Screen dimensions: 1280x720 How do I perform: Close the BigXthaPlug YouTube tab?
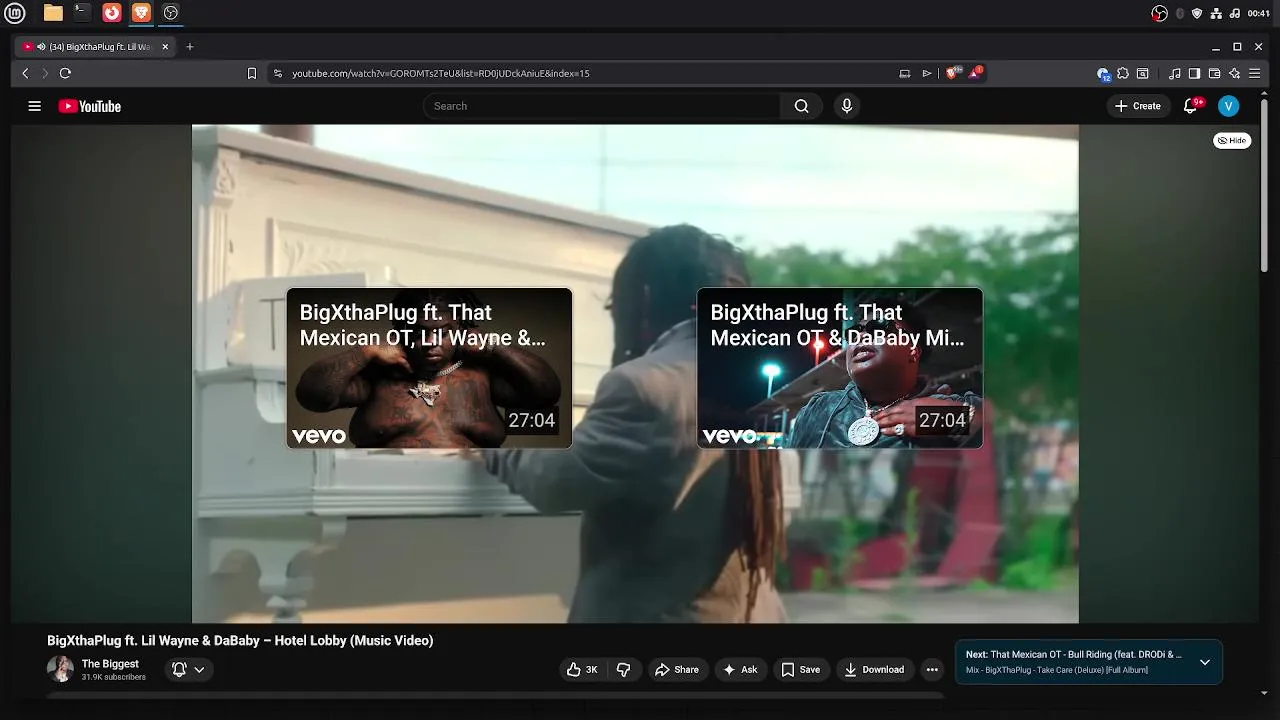click(165, 47)
